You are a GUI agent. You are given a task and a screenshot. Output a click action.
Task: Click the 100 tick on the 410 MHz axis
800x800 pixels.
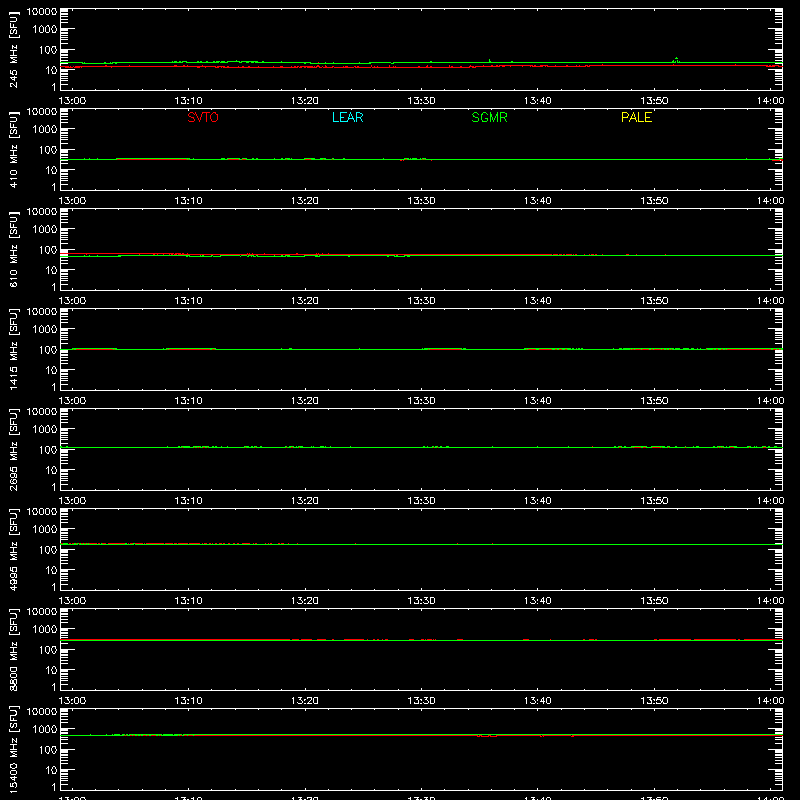[x=48, y=150]
